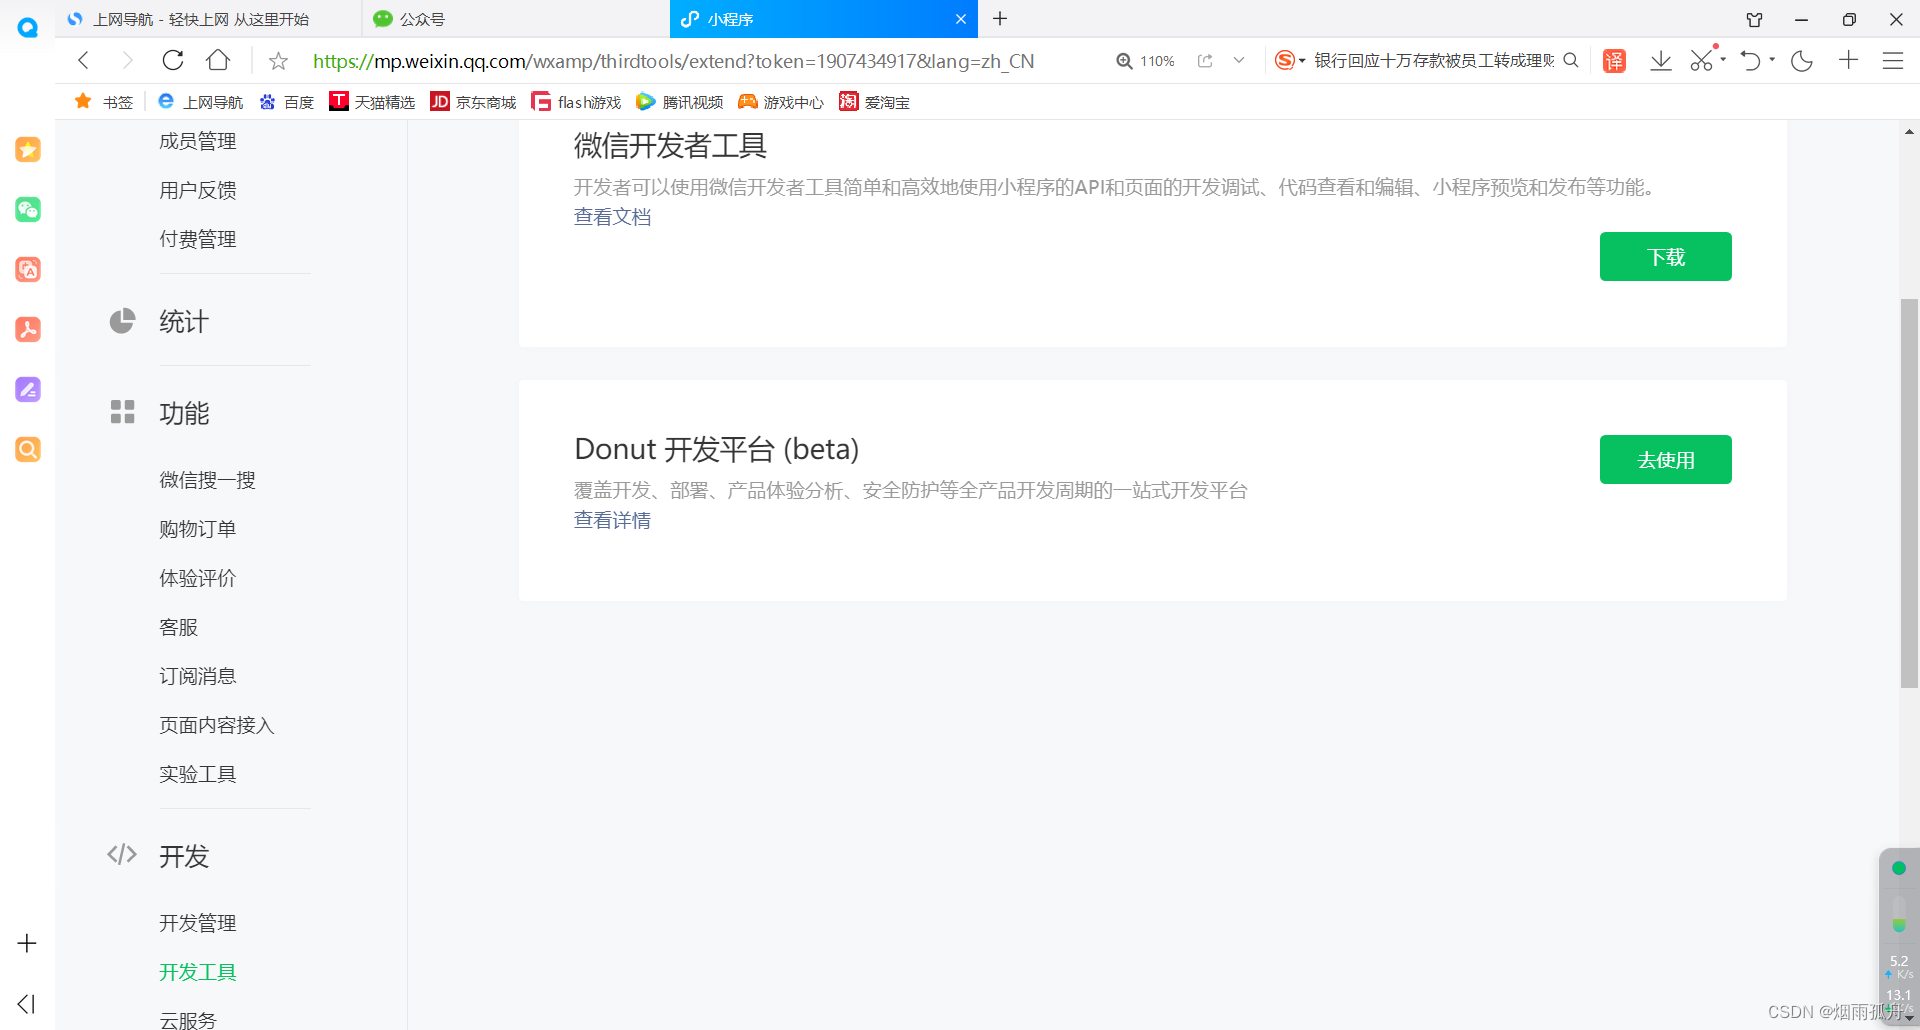1920x1030 pixels.
Task: Open the 查看详情 link
Action: pyautogui.click(x=612, y=520)
